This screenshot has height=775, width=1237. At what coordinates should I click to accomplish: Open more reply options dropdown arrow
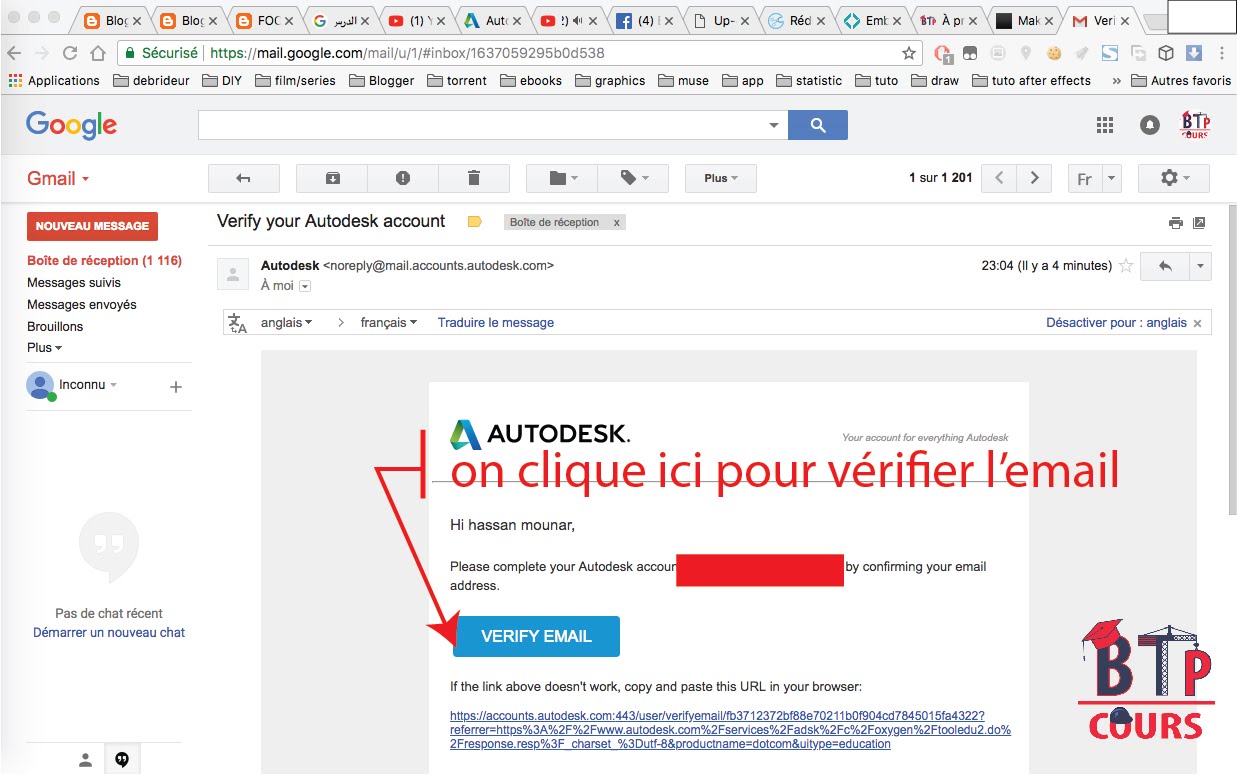[1200, 266]
